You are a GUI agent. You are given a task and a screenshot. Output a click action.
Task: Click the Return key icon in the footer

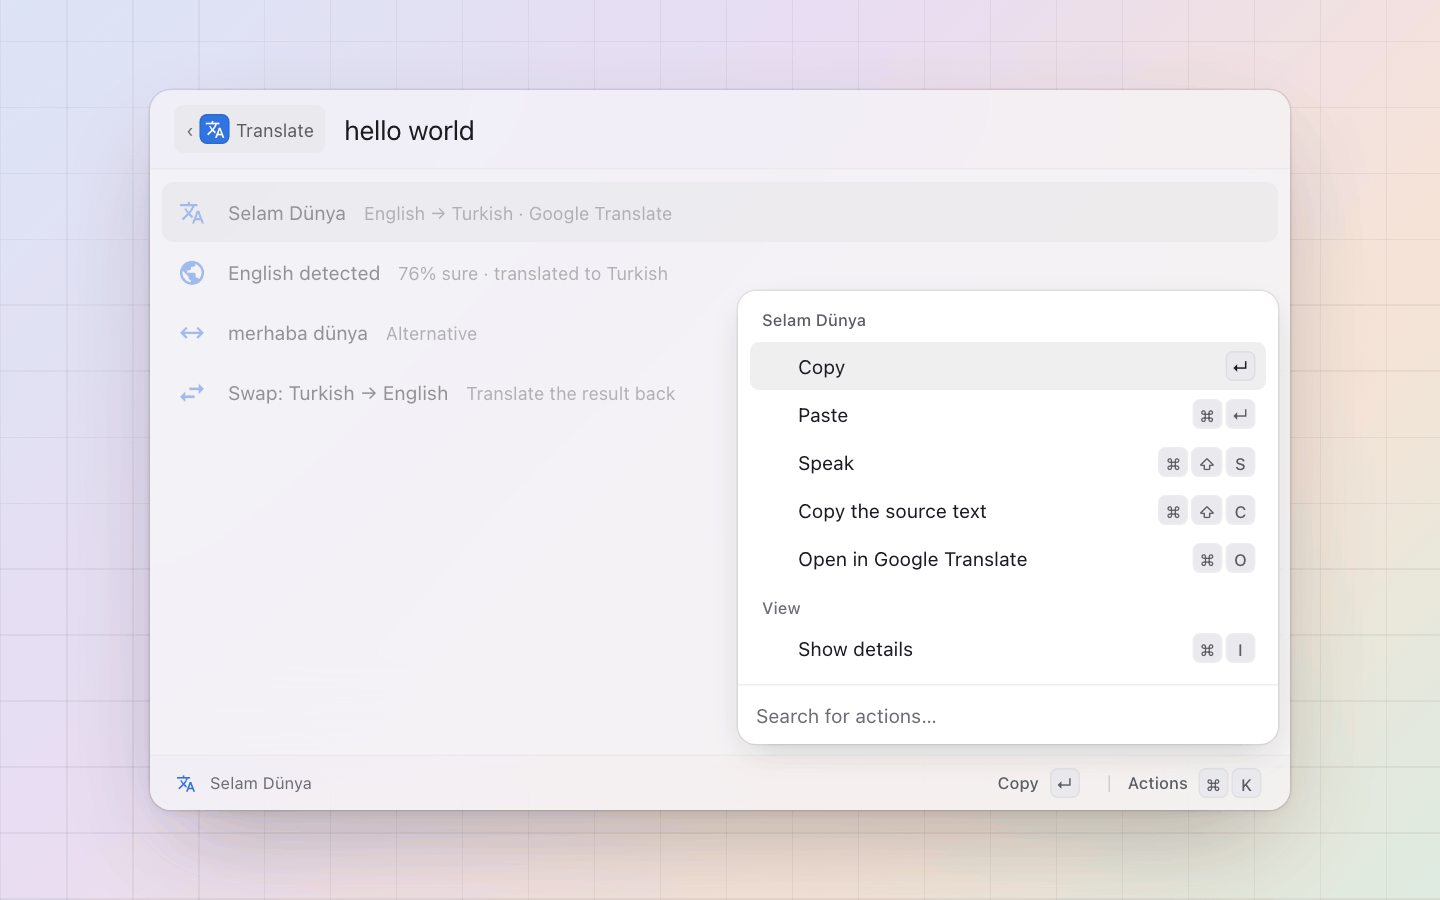click(x=1065, y=784)
